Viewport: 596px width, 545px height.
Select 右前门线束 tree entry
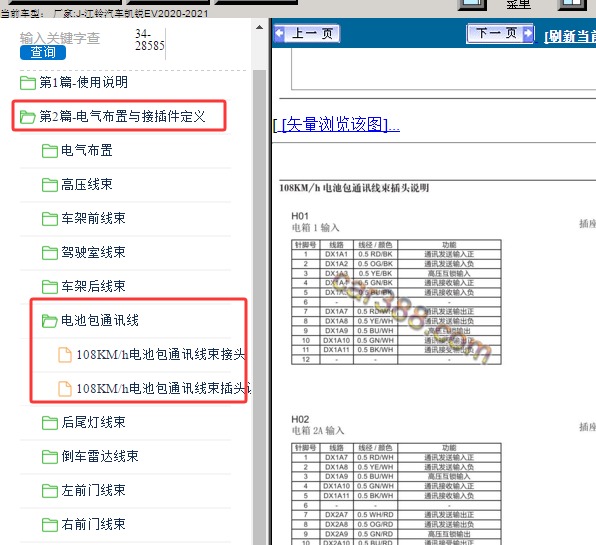[94, 524]
